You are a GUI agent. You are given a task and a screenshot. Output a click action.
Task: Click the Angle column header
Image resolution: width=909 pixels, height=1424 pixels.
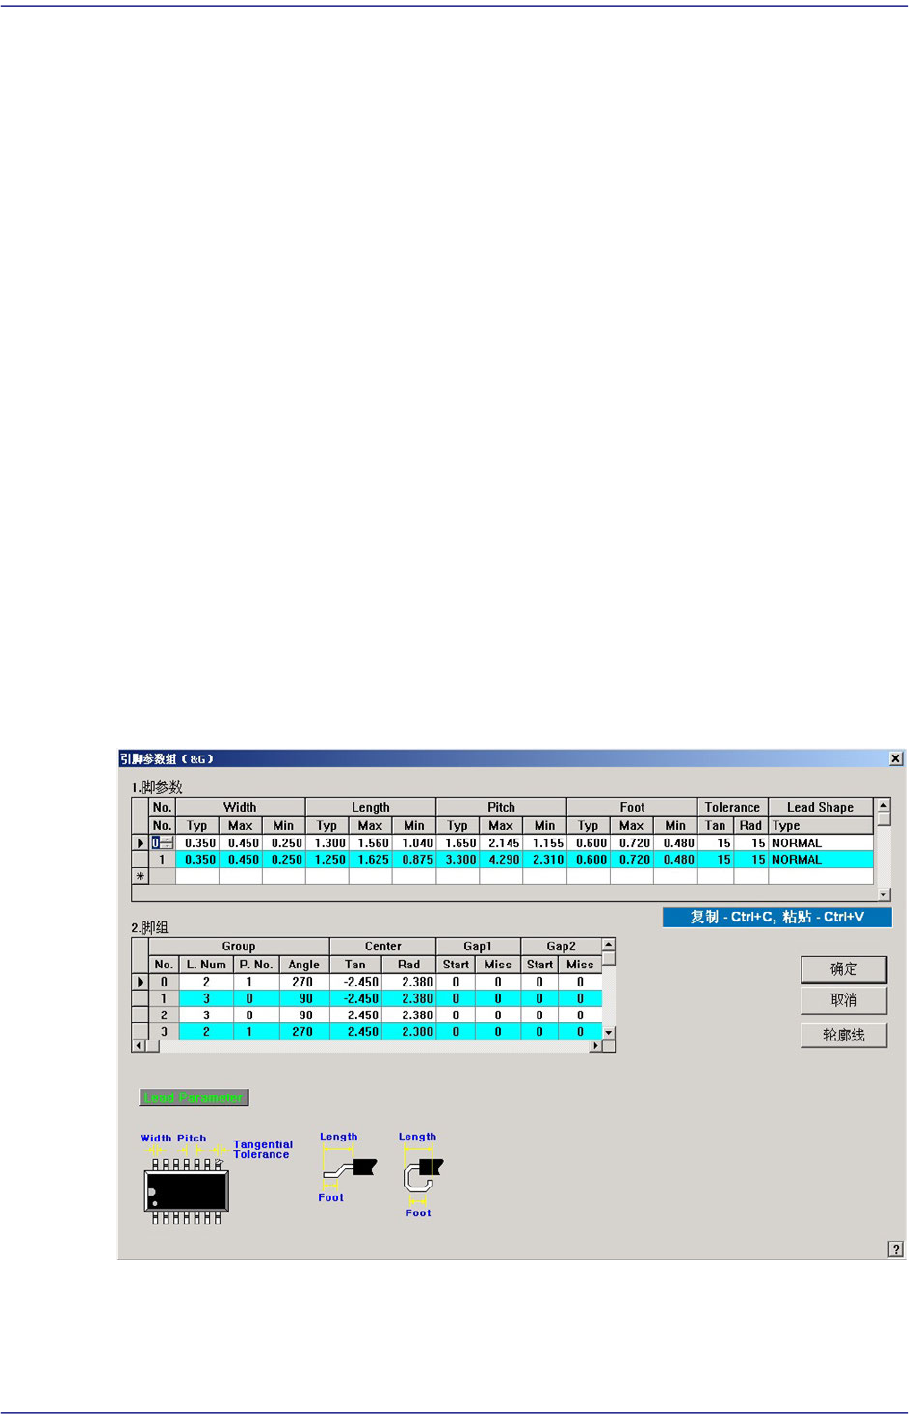(x=304, y=964)
